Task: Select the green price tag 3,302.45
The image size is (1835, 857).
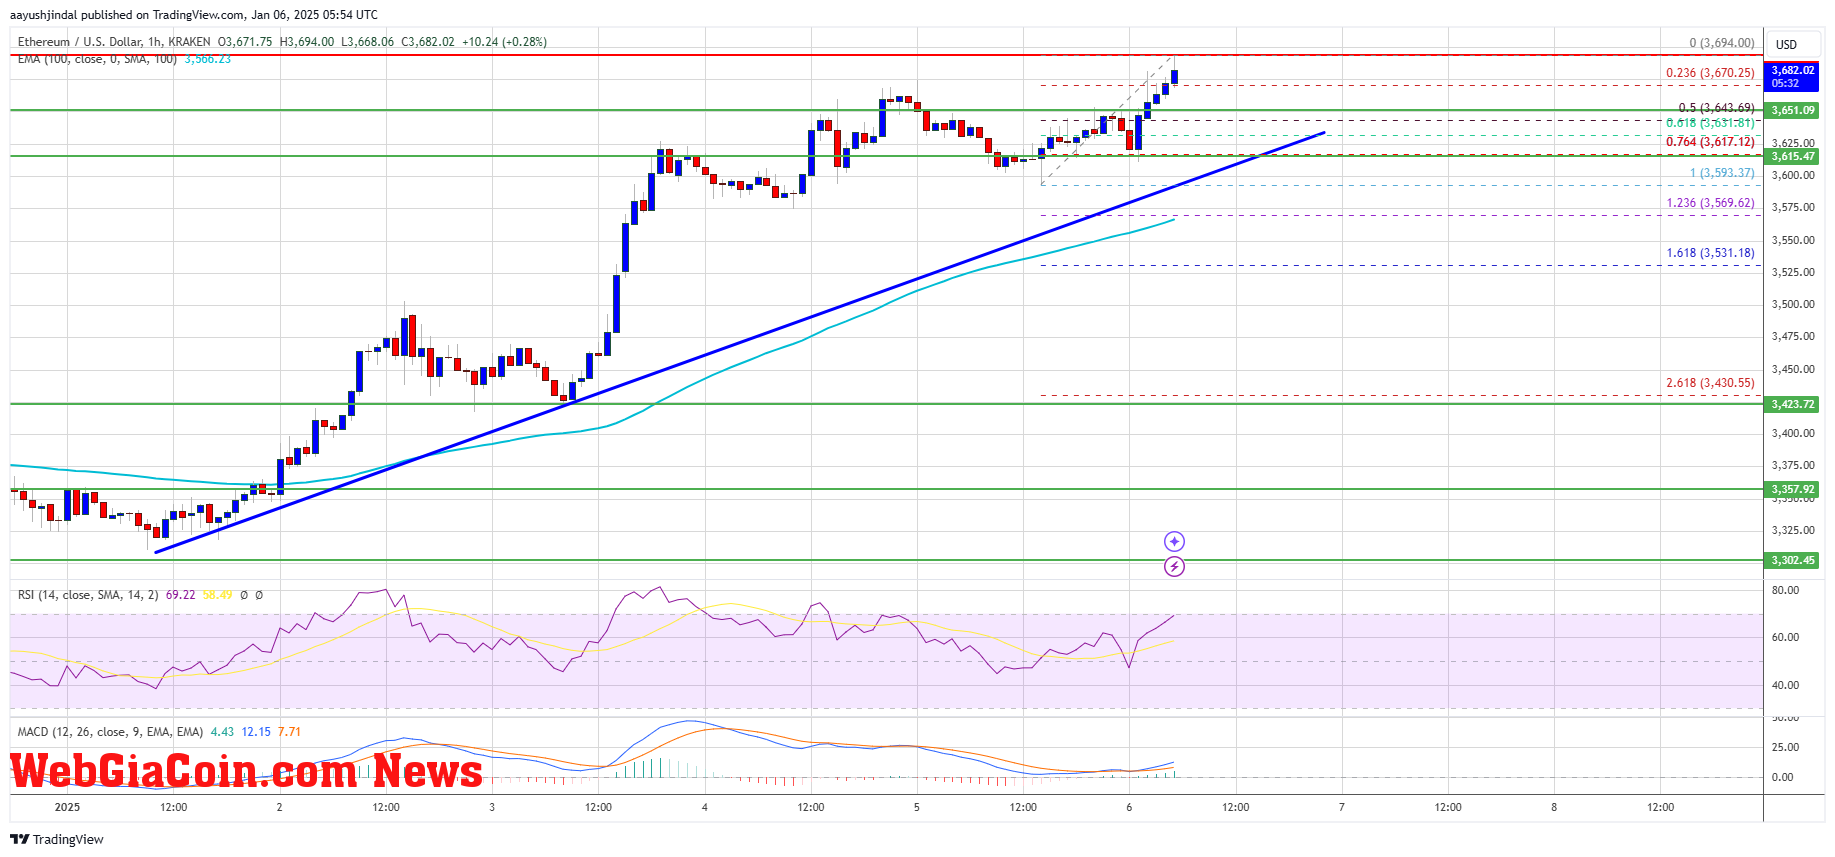Action: click(x=1792, y=560)
